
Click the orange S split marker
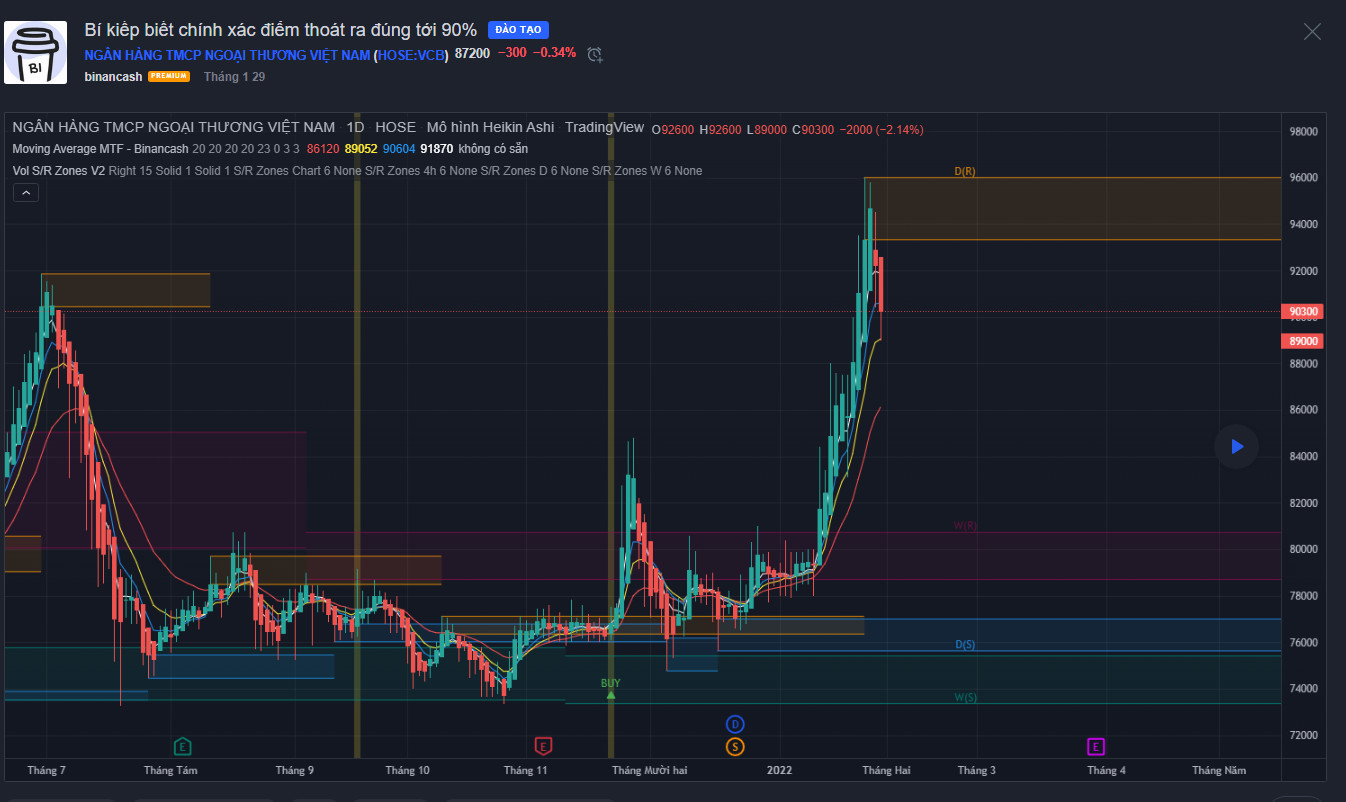[x=735, y=746]
